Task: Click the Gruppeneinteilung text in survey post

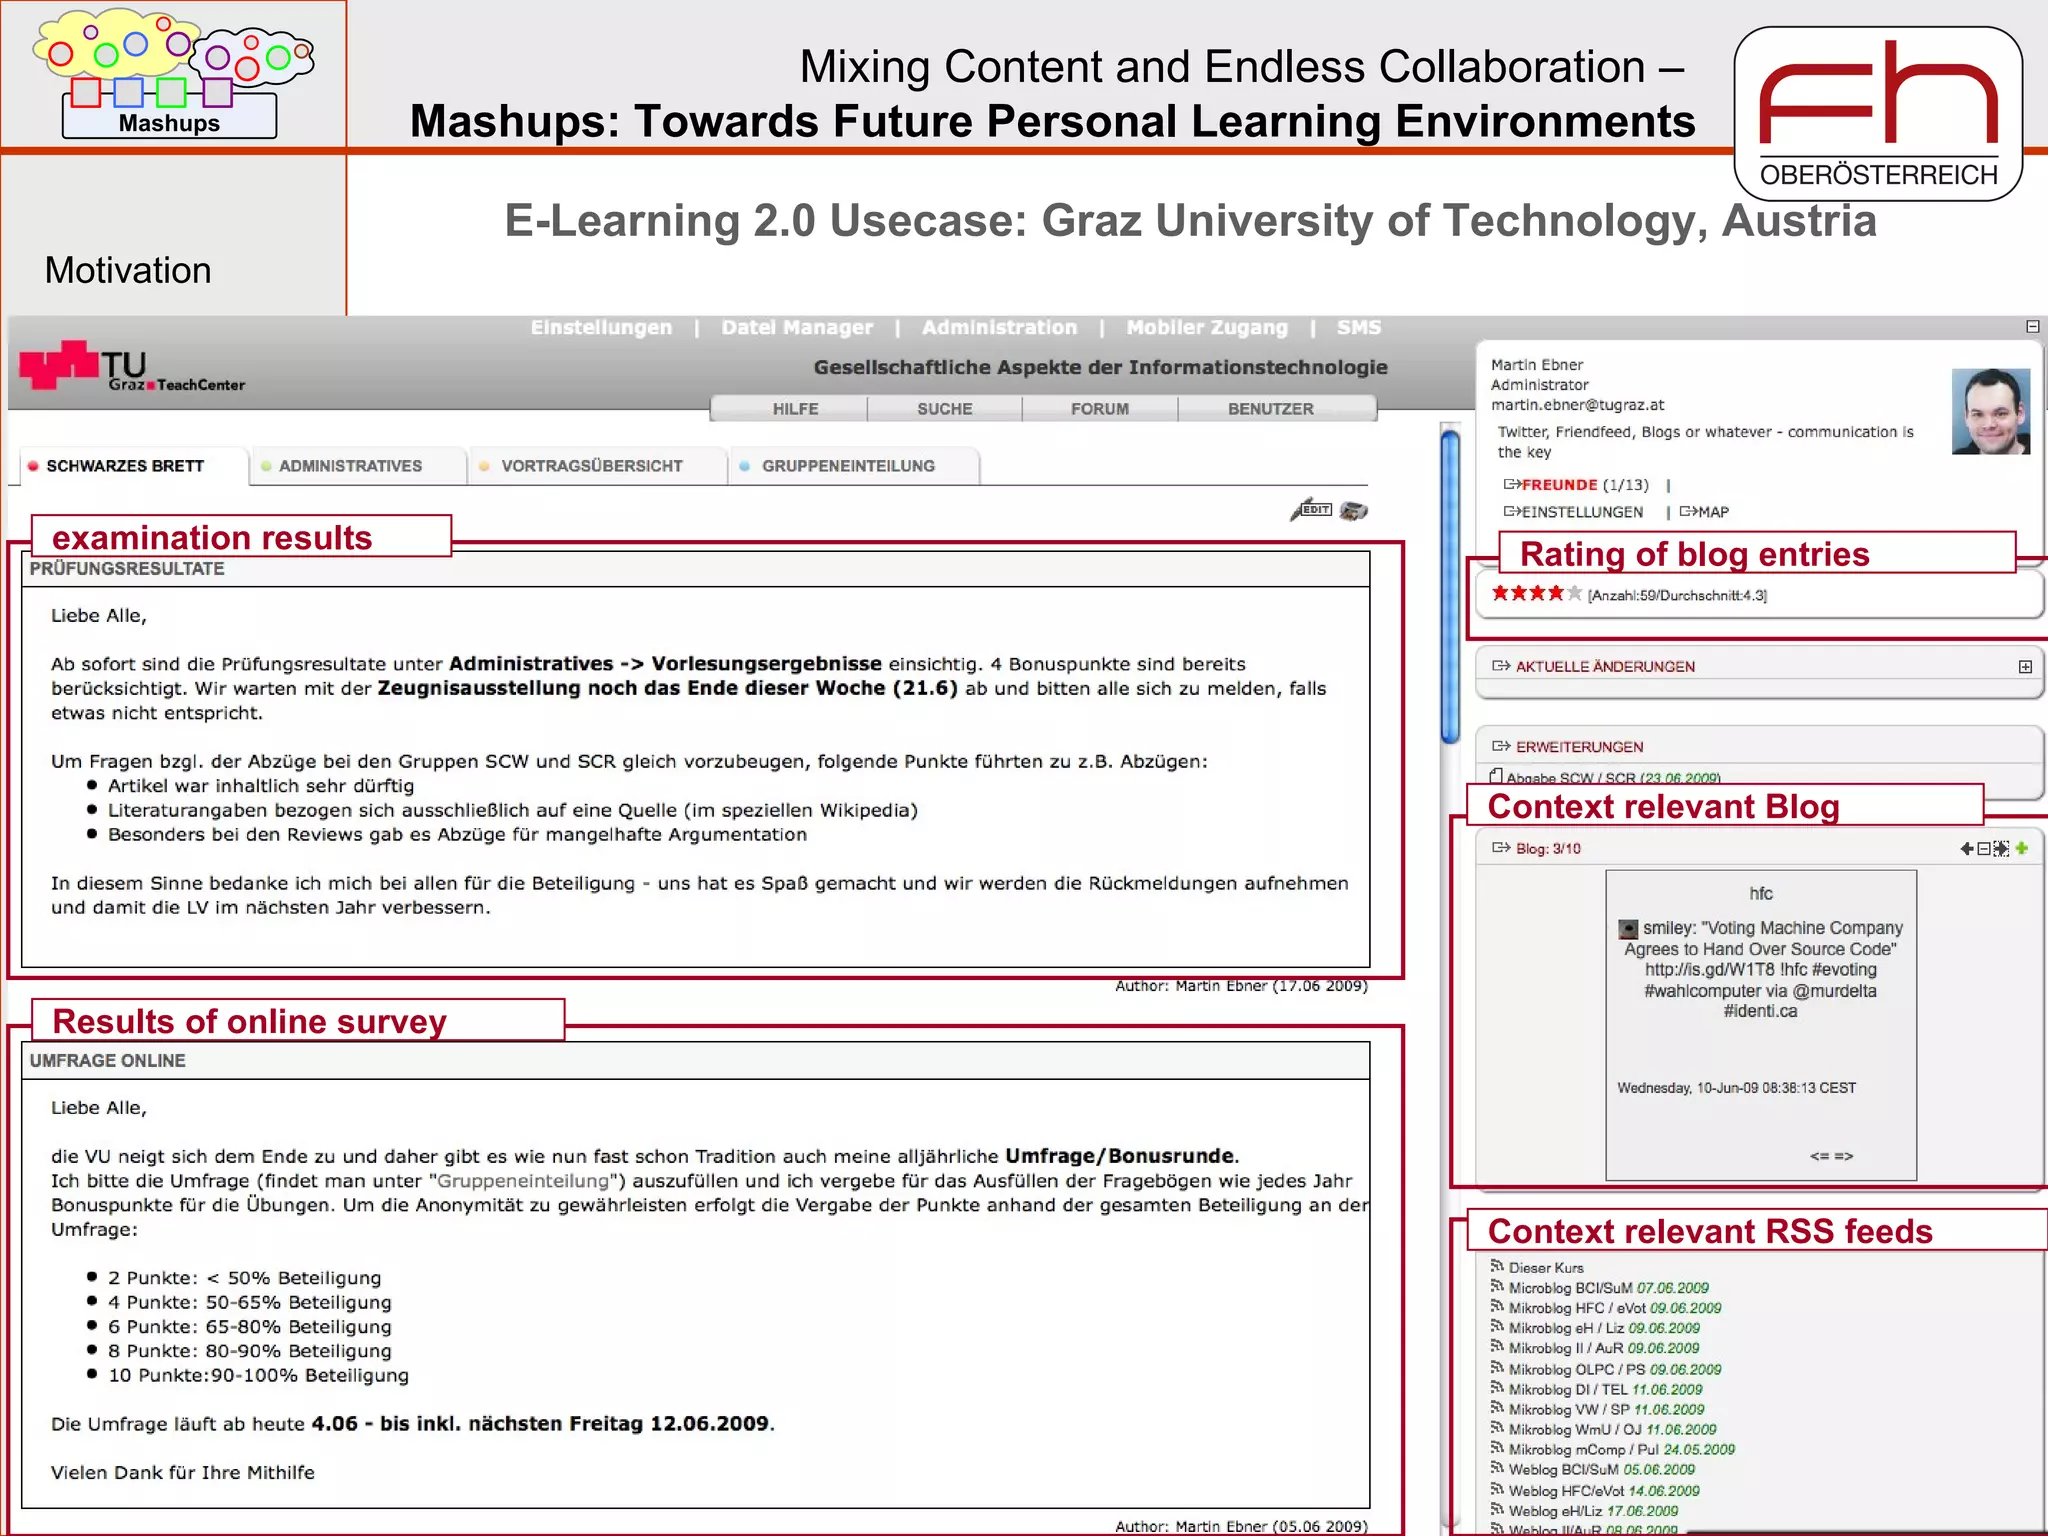Action: 522,1181
